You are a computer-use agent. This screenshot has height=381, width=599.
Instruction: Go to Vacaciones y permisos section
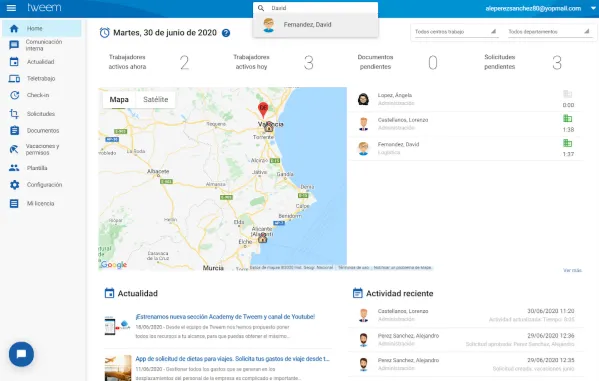[41, 149]
